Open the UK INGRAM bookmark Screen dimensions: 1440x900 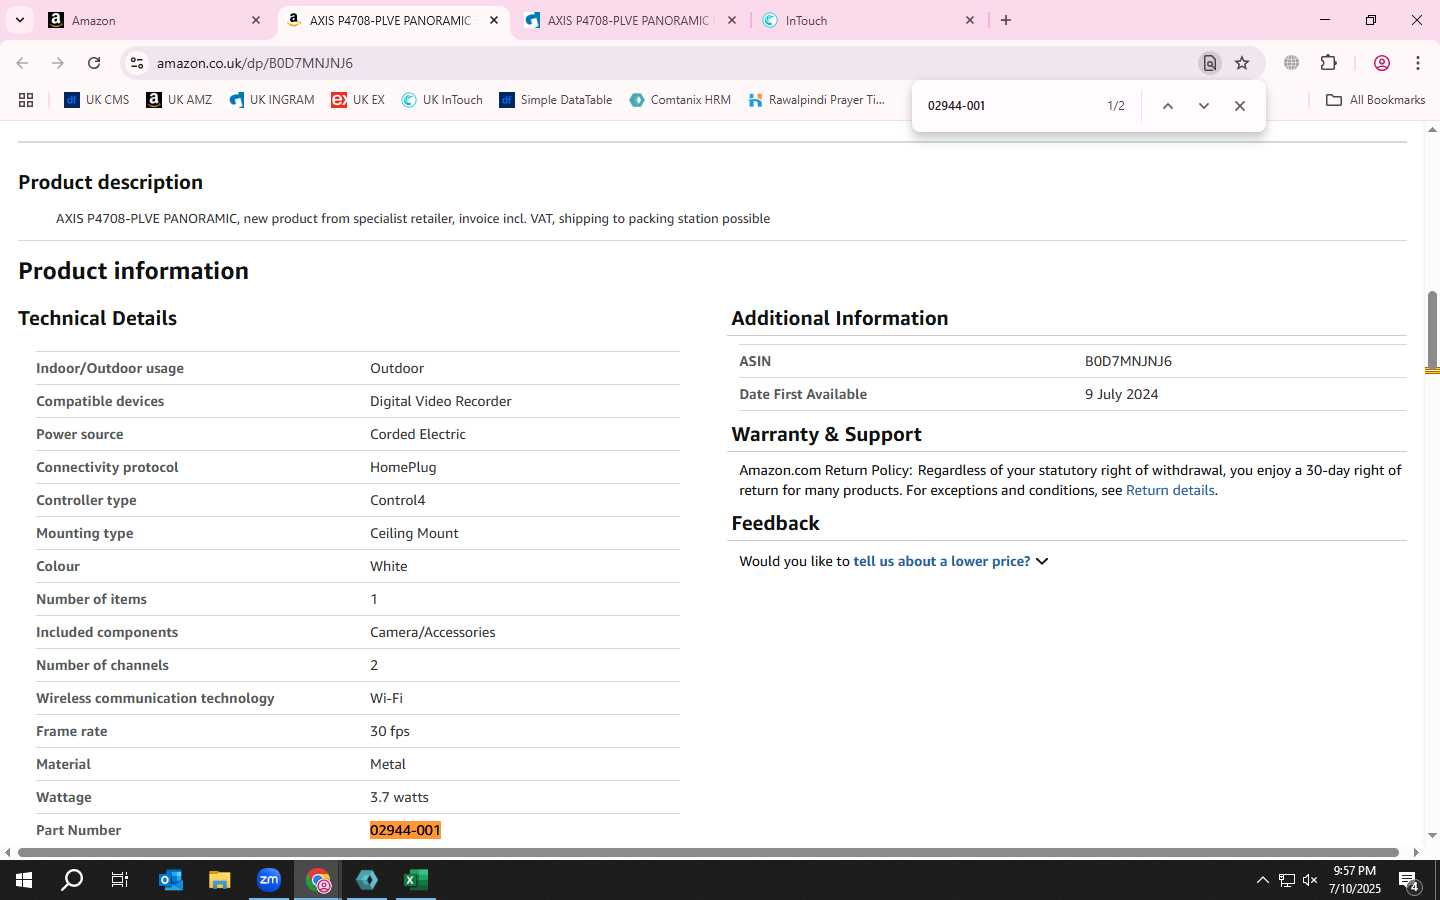point(271,100)
